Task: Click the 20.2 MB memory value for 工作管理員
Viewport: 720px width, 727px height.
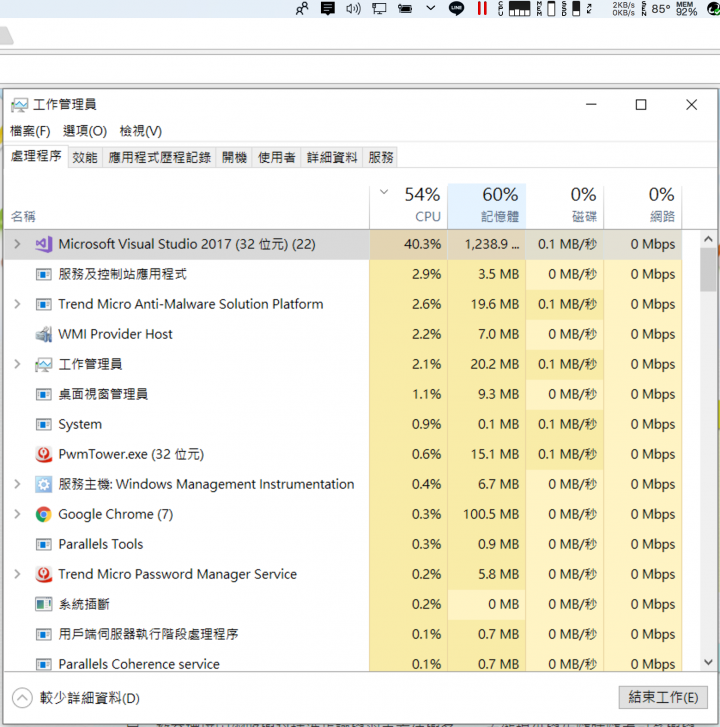Action: [495, 364]
